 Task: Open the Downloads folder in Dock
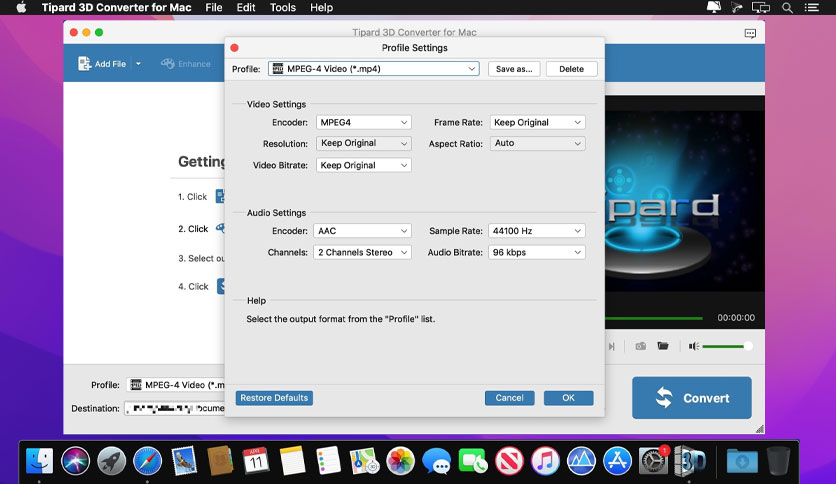pos(742,461)
